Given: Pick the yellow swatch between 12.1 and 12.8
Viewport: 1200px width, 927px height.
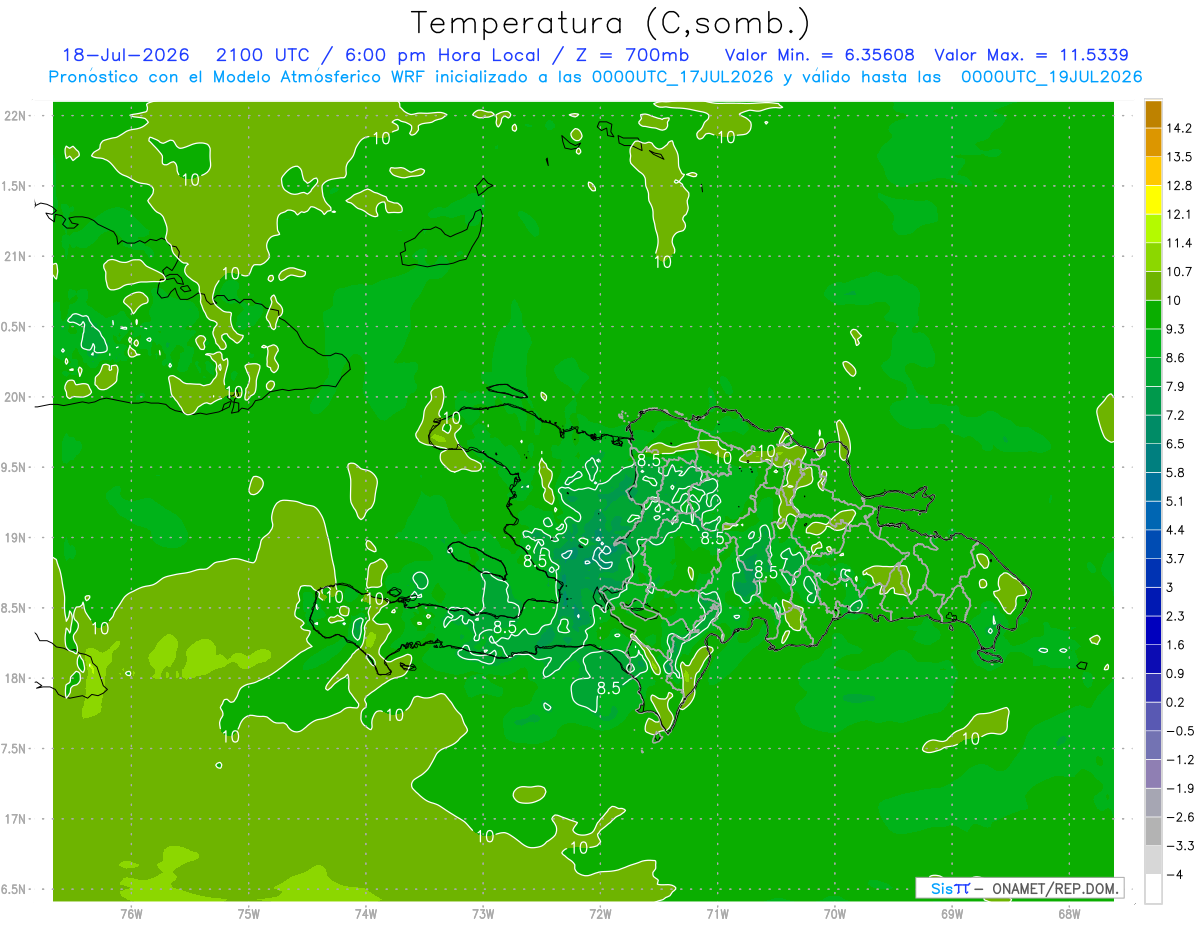Looking at the screenshot, I should coord(1153,200).
